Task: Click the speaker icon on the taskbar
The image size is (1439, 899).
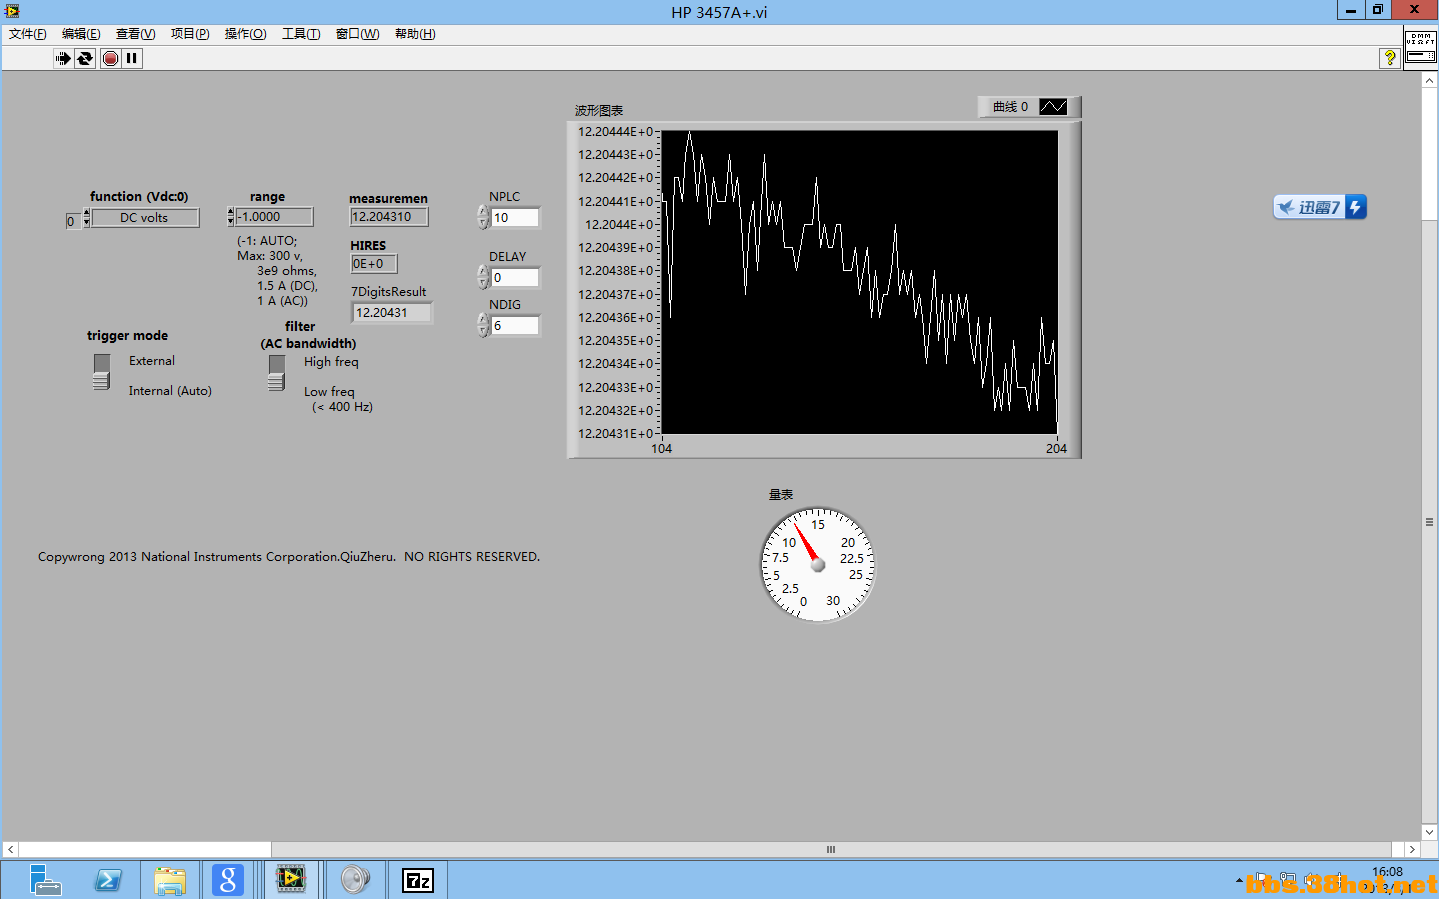Action: tap(354, 880)
